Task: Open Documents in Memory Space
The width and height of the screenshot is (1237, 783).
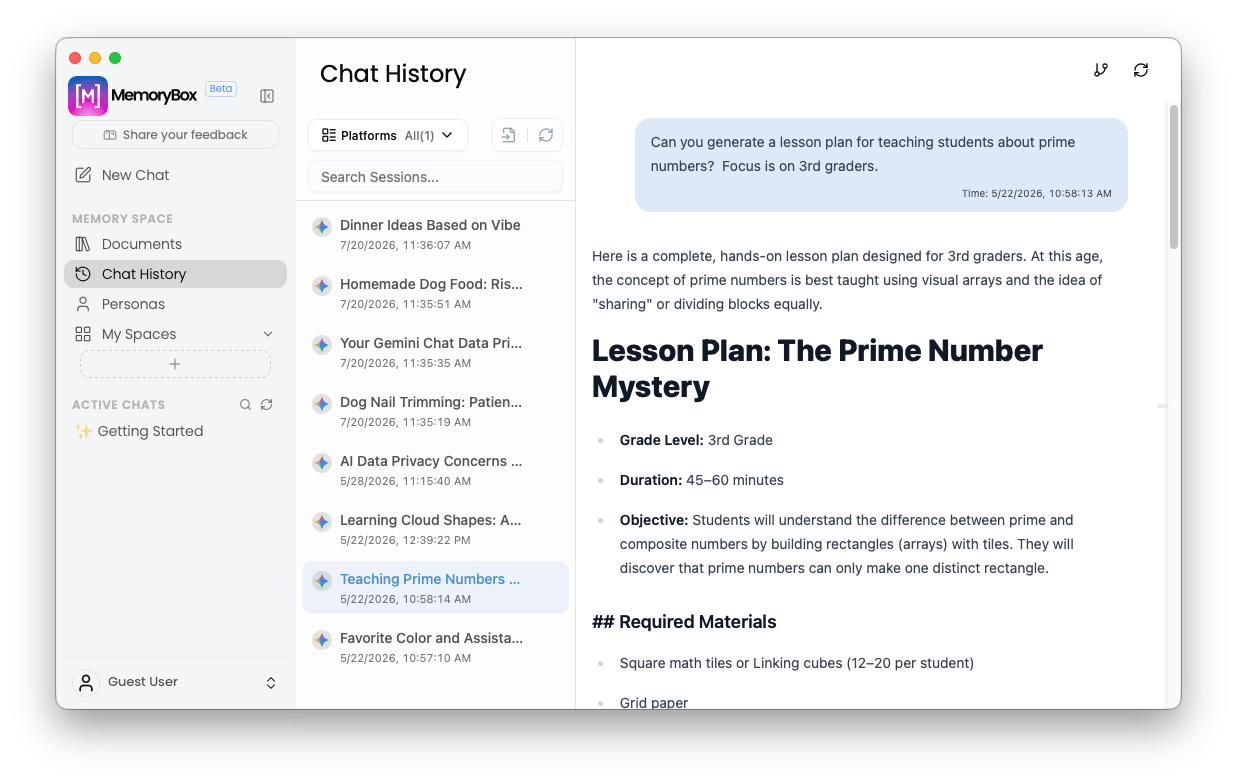Action: click(175, 244)
